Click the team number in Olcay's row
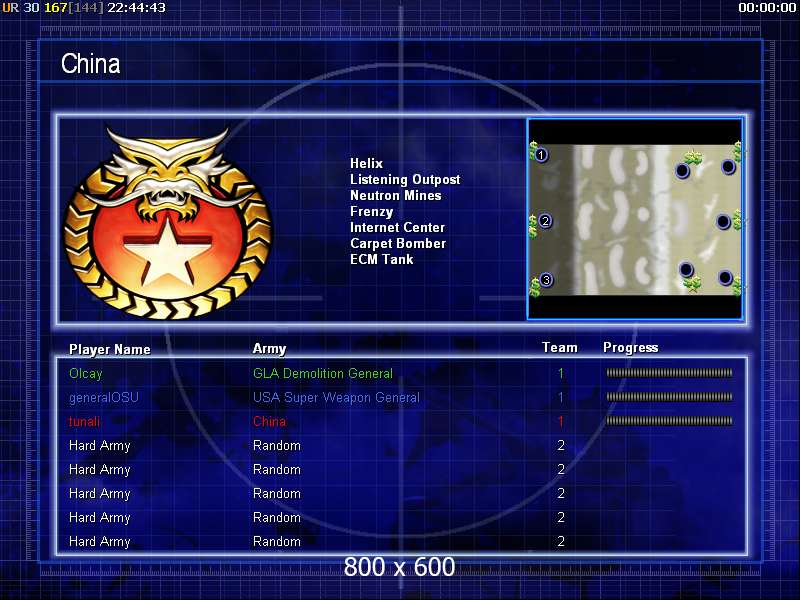Screen dimensions: 800x600 point(561,373)
